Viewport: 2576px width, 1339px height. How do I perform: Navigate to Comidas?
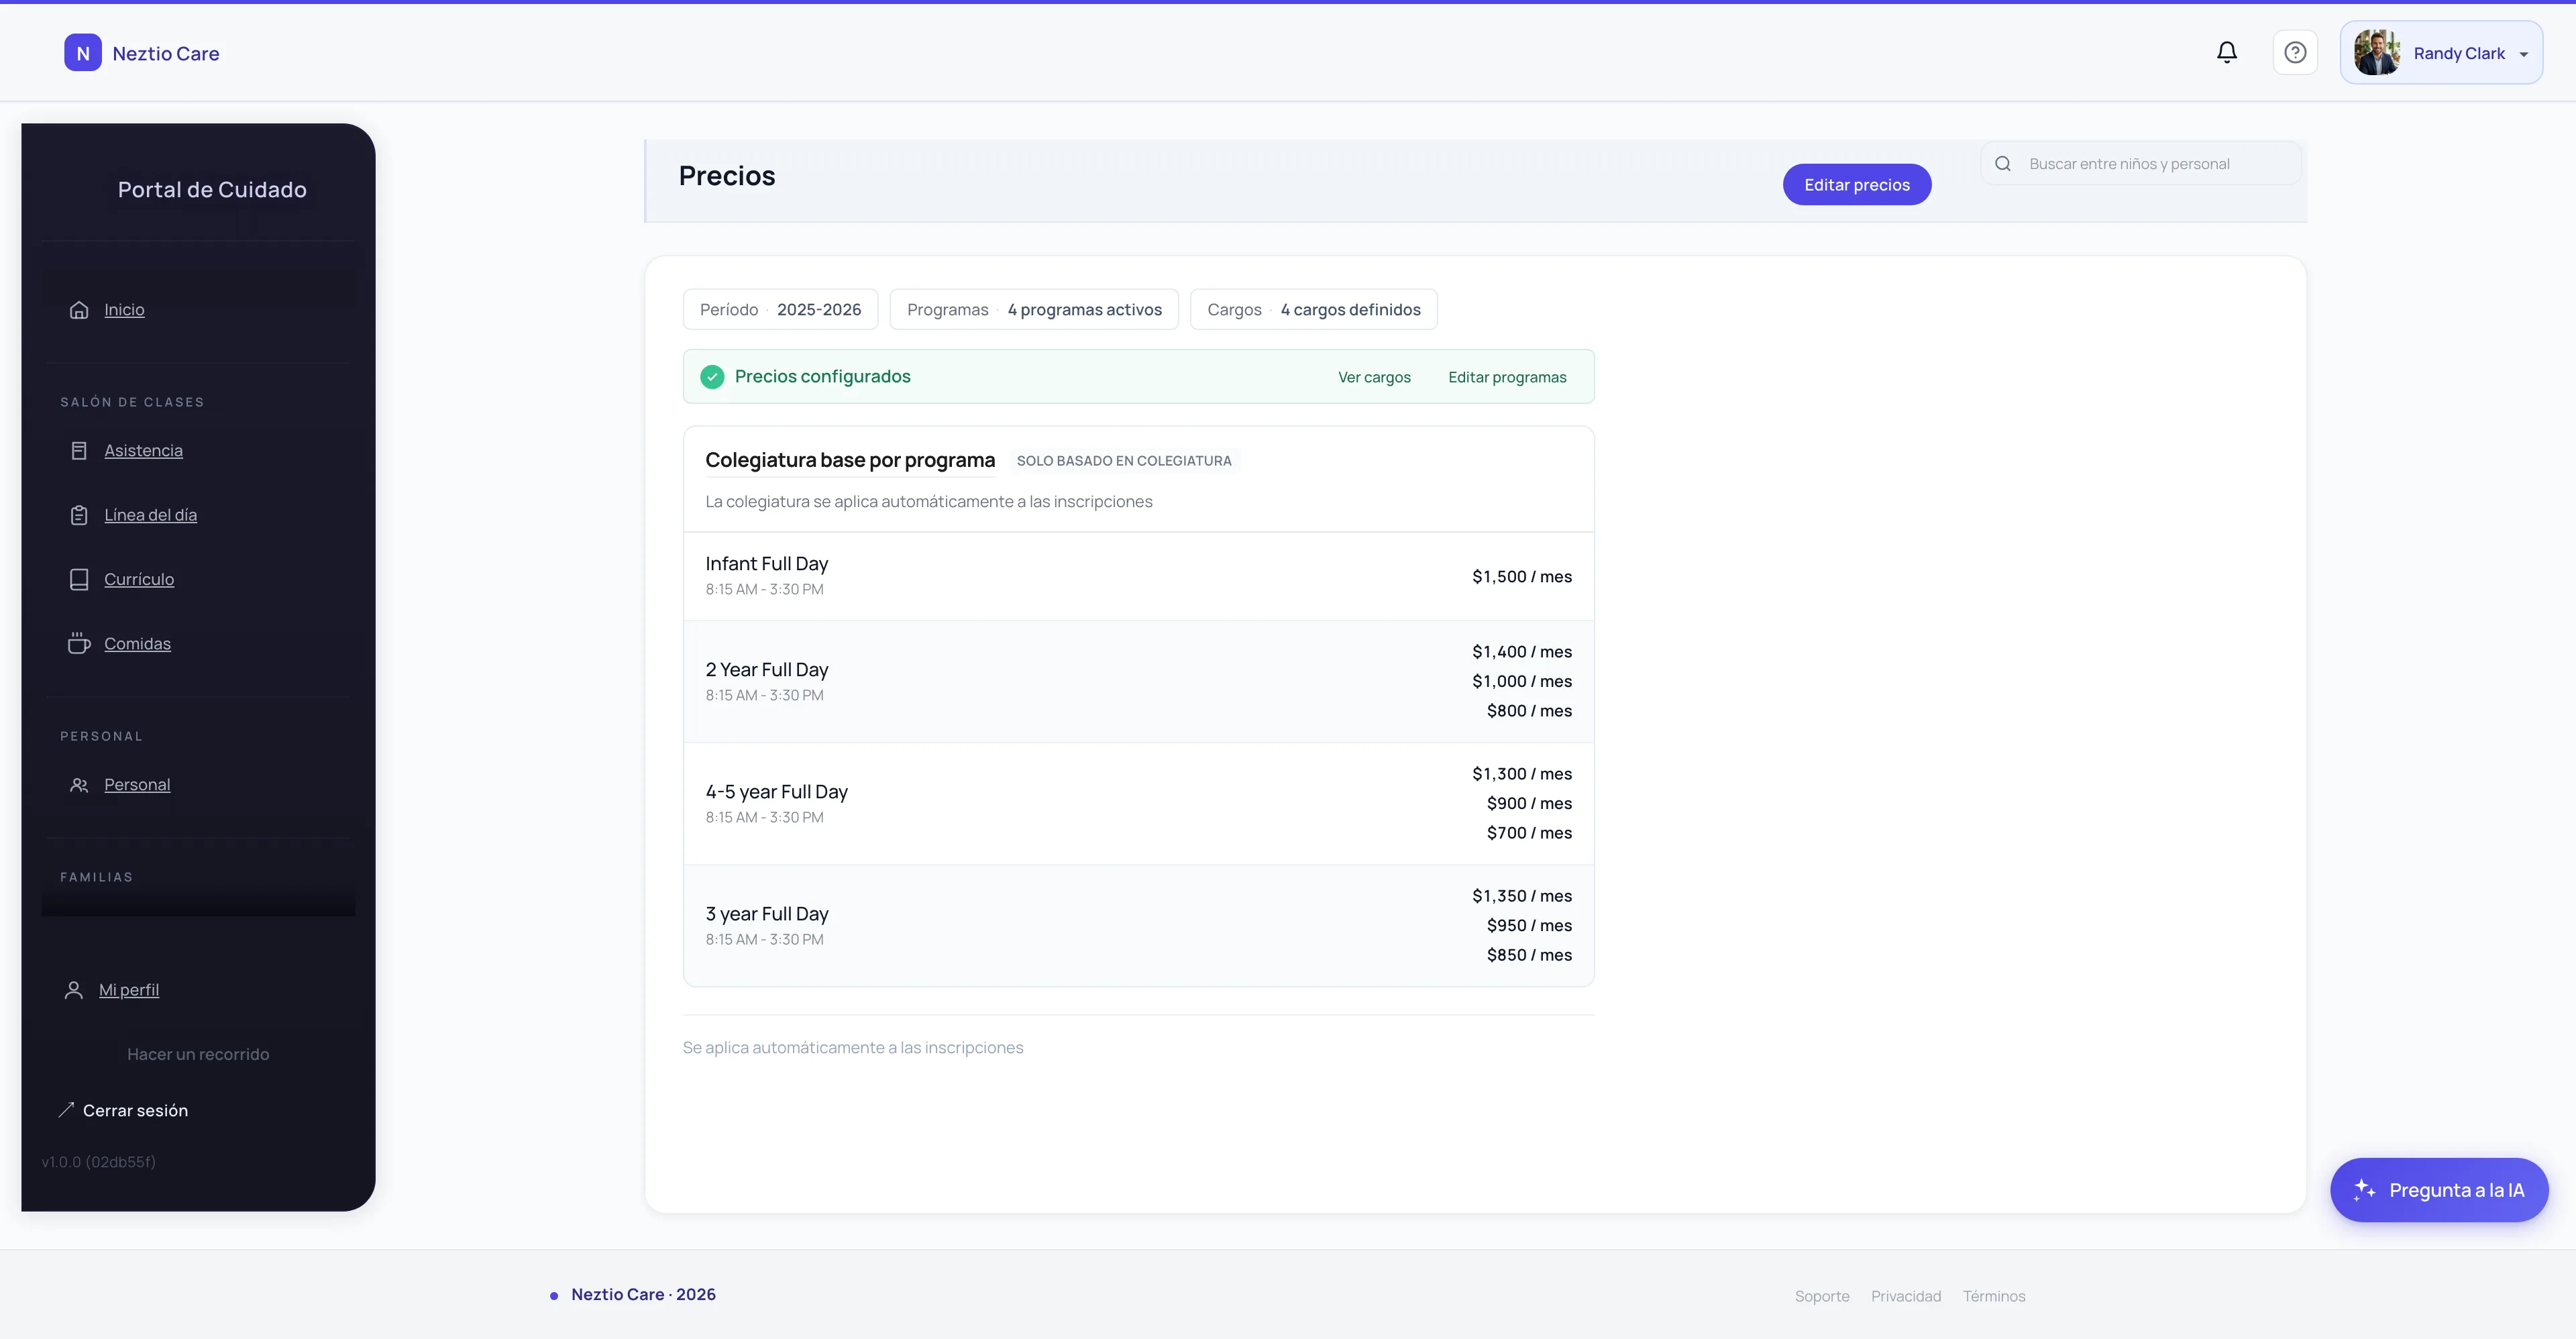[x=137, y=644]
